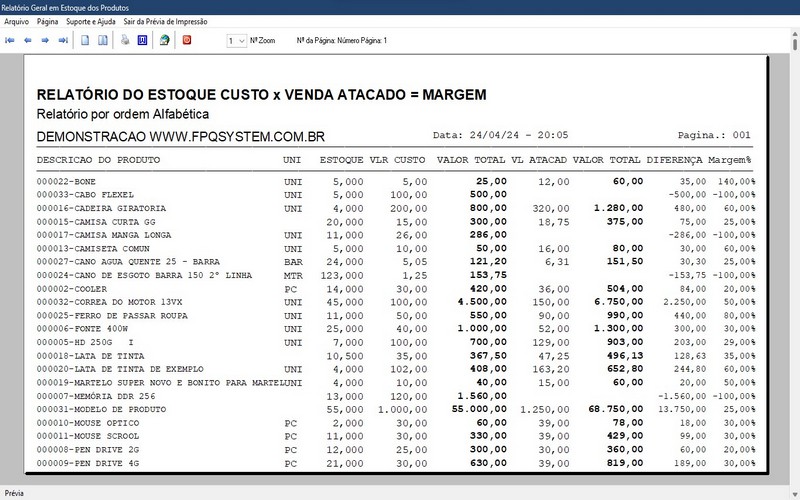Switch to two-page view icon

(x=103, y=40)
